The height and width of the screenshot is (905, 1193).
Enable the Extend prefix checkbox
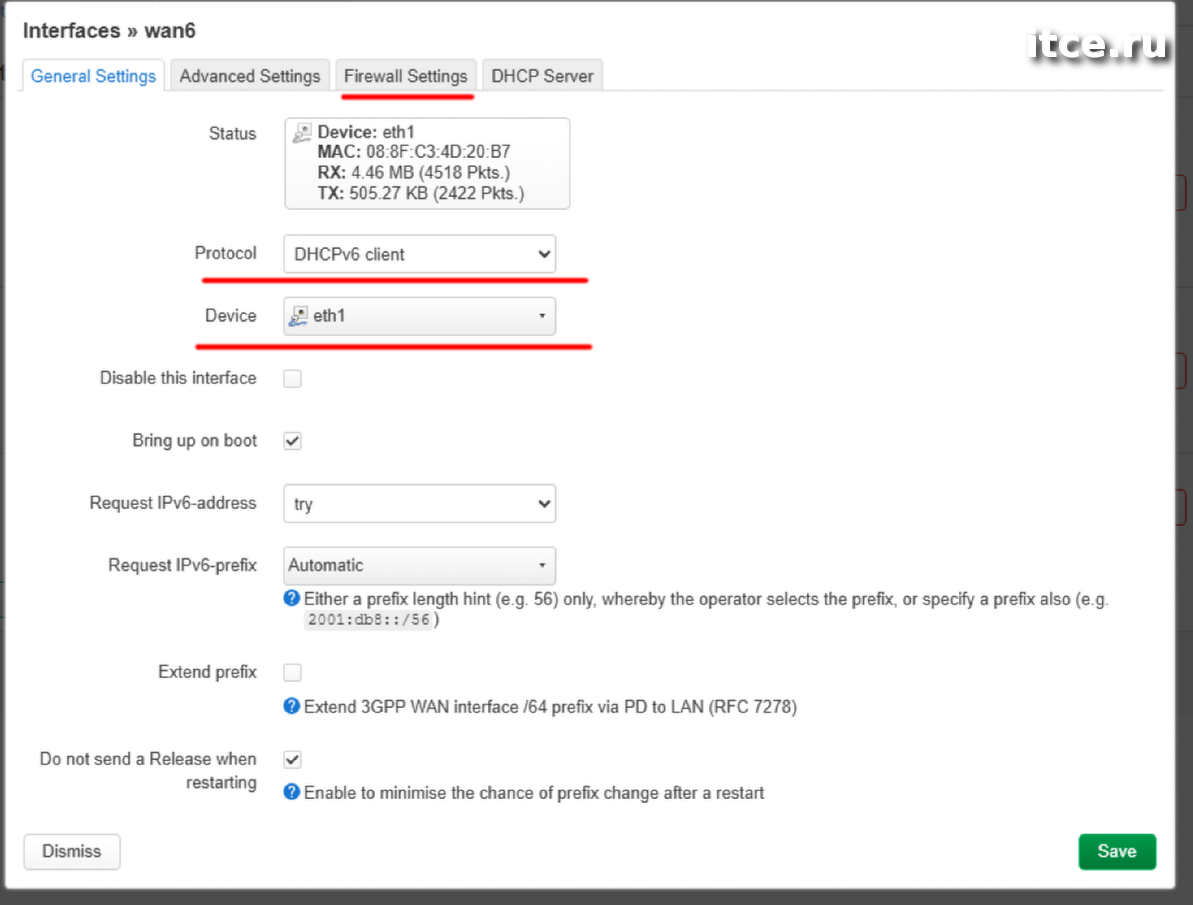click(x=292, y=672)
